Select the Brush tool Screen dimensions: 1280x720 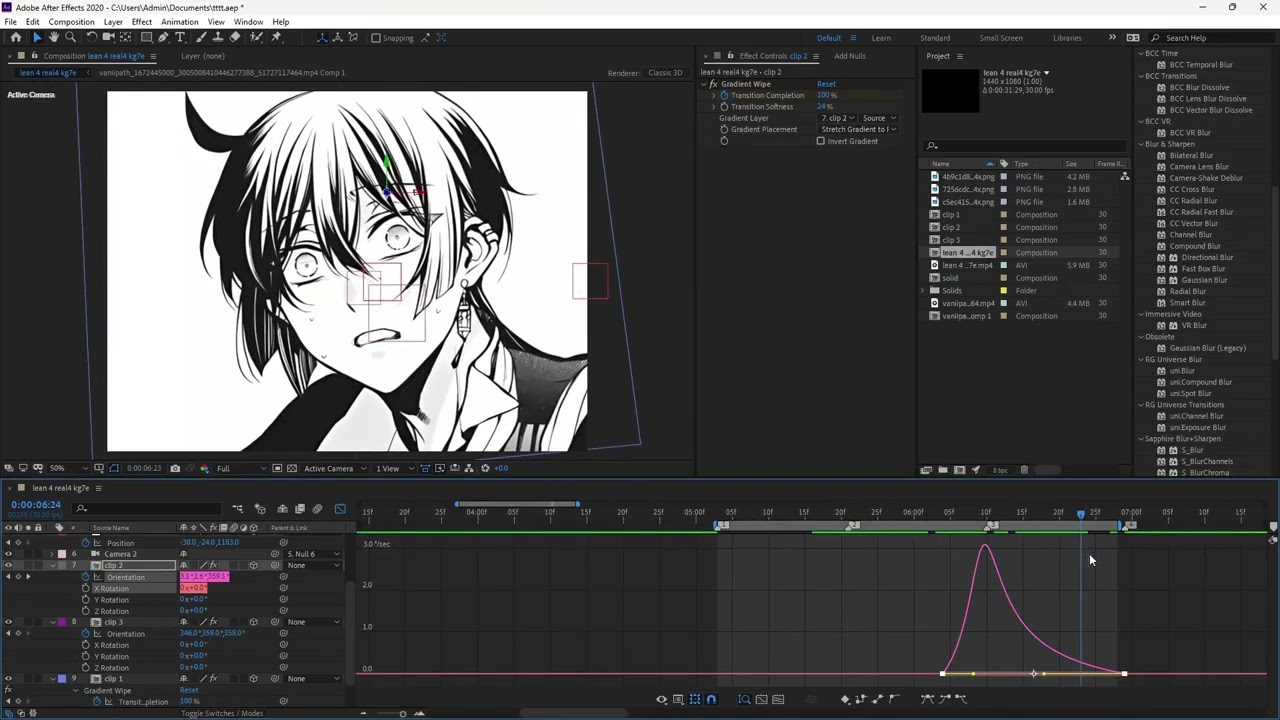coord(201,37)
